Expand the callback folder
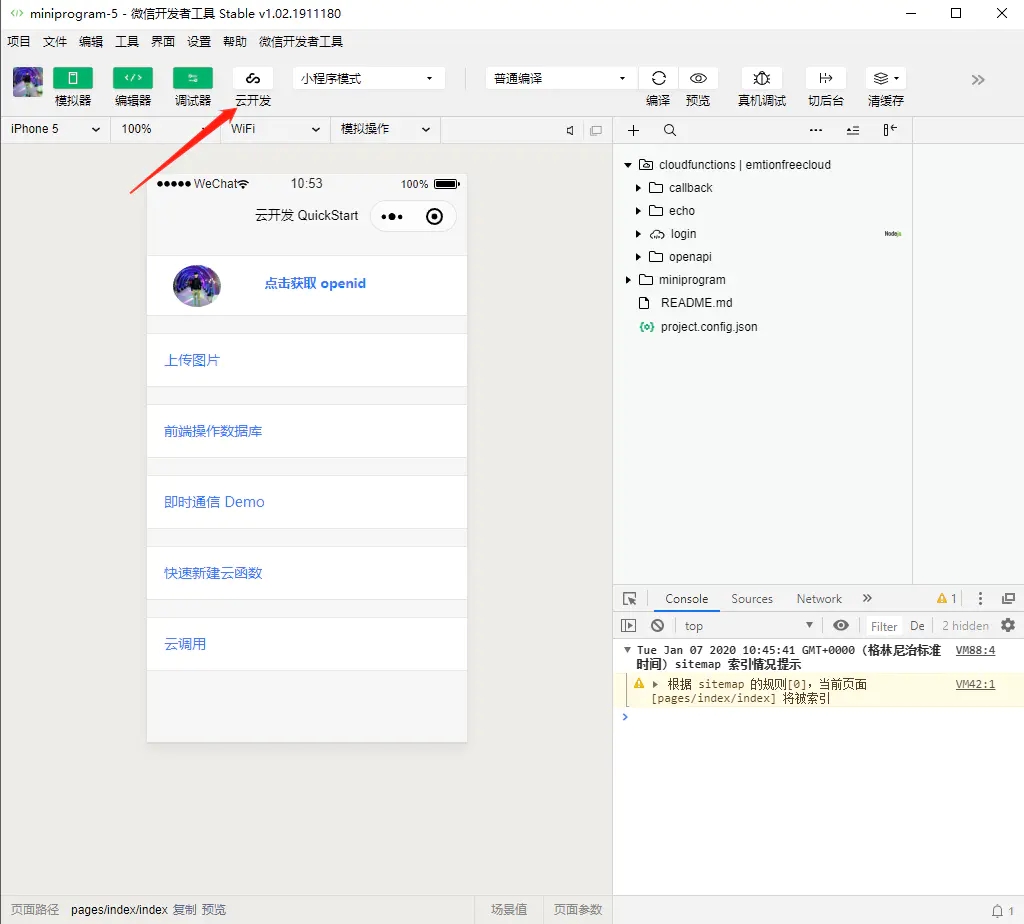Image resolution: width=1024 pixels, height=924 pixels. tap(638, 188)
